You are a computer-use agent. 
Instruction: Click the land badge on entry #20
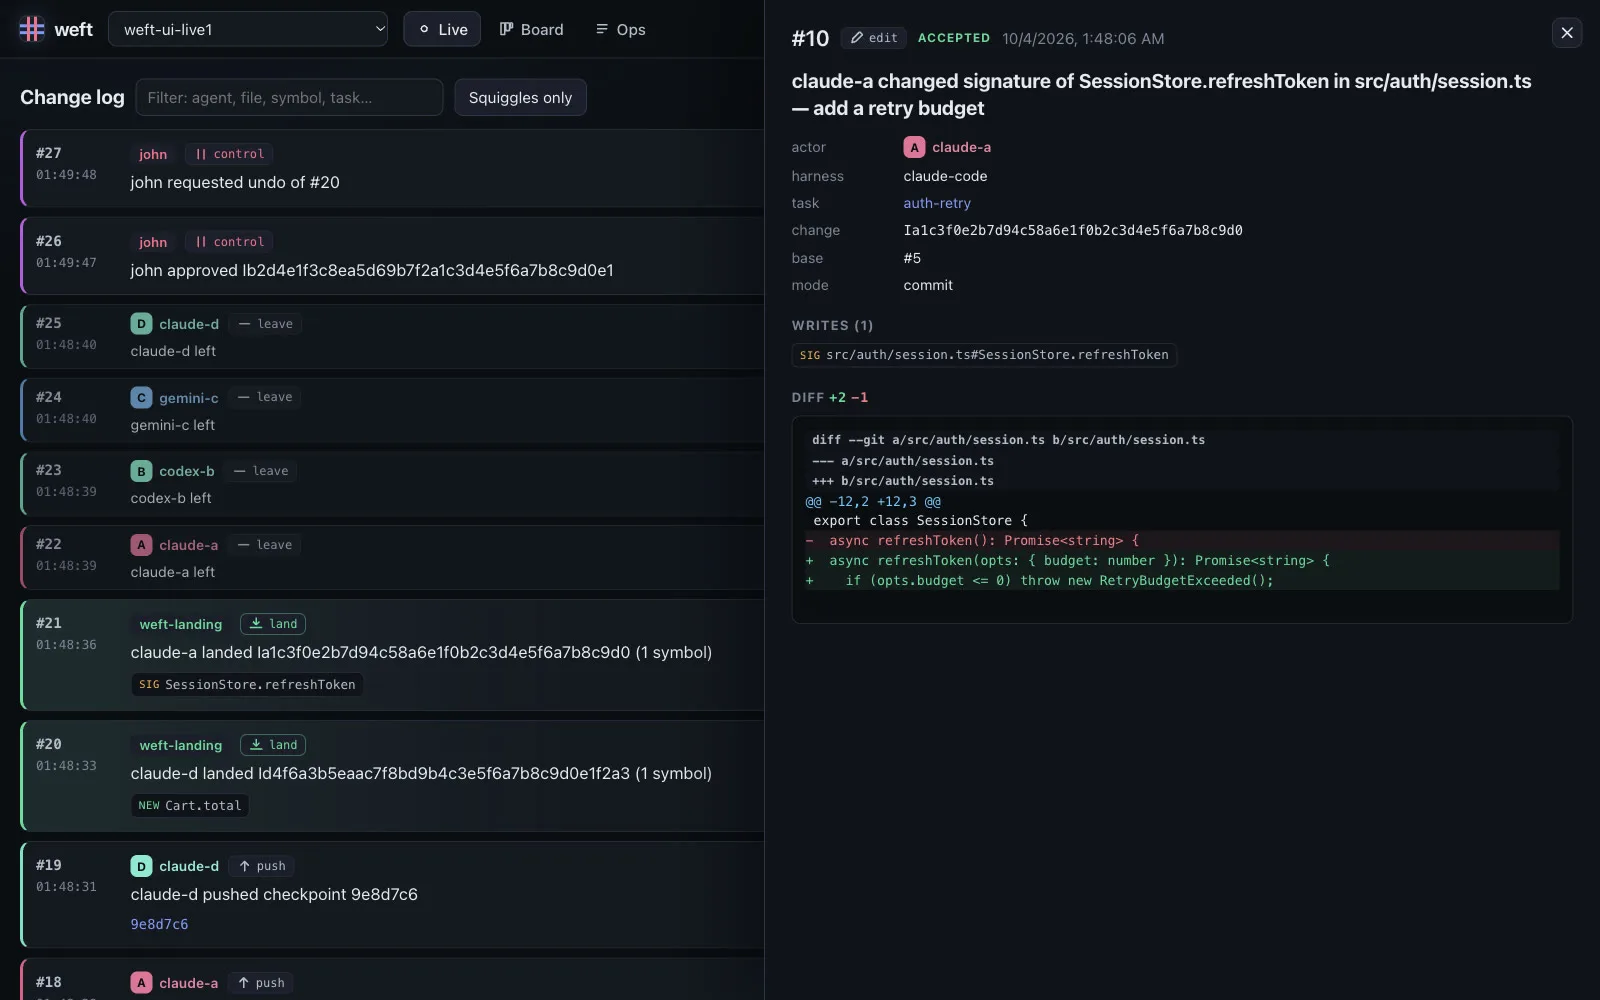click(273, 745)
